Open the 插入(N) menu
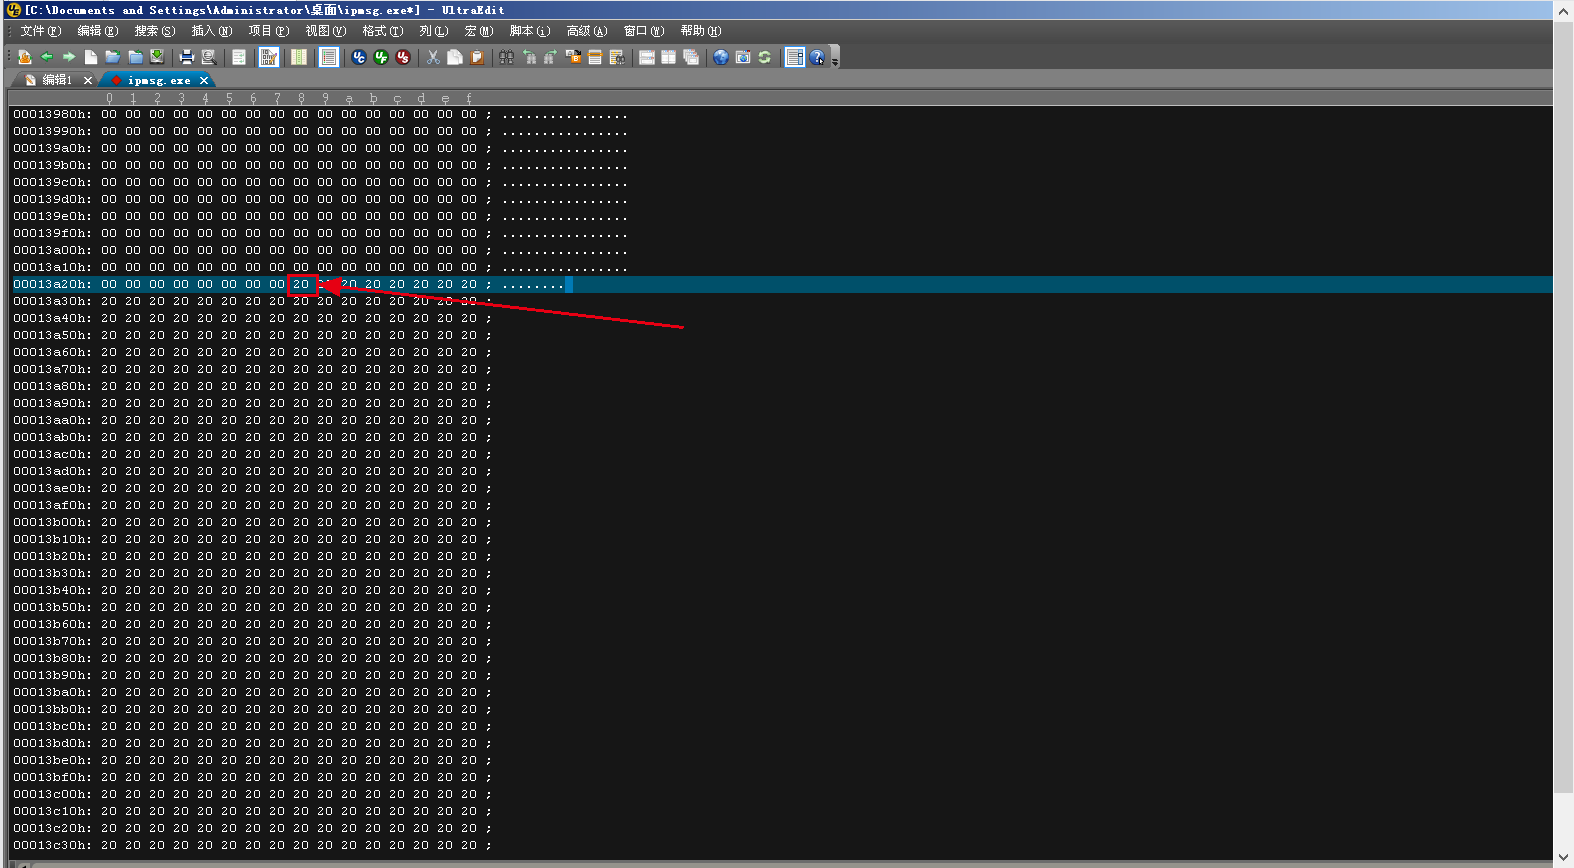Viewport: 1574px width, 868px height. tap(212, 31)
